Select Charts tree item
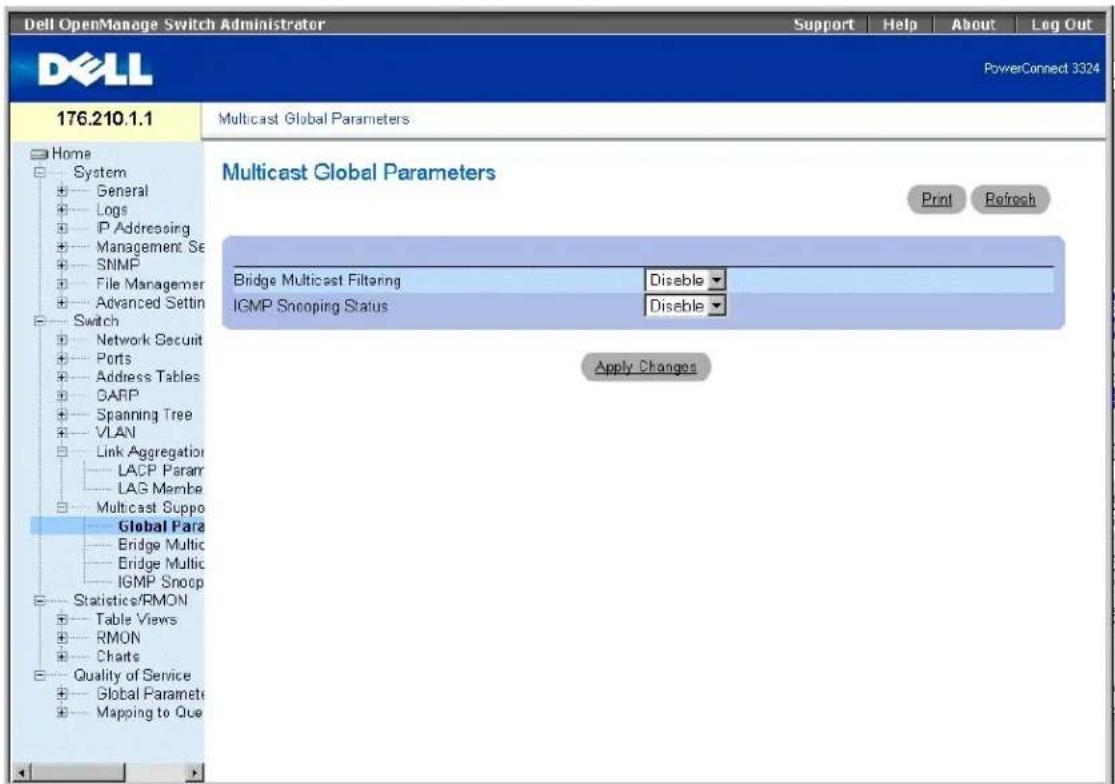This screenshot has width=1115, height=784. (118, 656)
